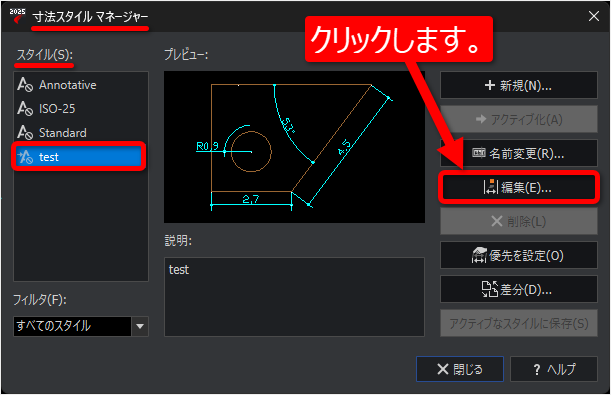
Task: Close the 寸法スタイル マネージャー window
Action: point(594,16)
